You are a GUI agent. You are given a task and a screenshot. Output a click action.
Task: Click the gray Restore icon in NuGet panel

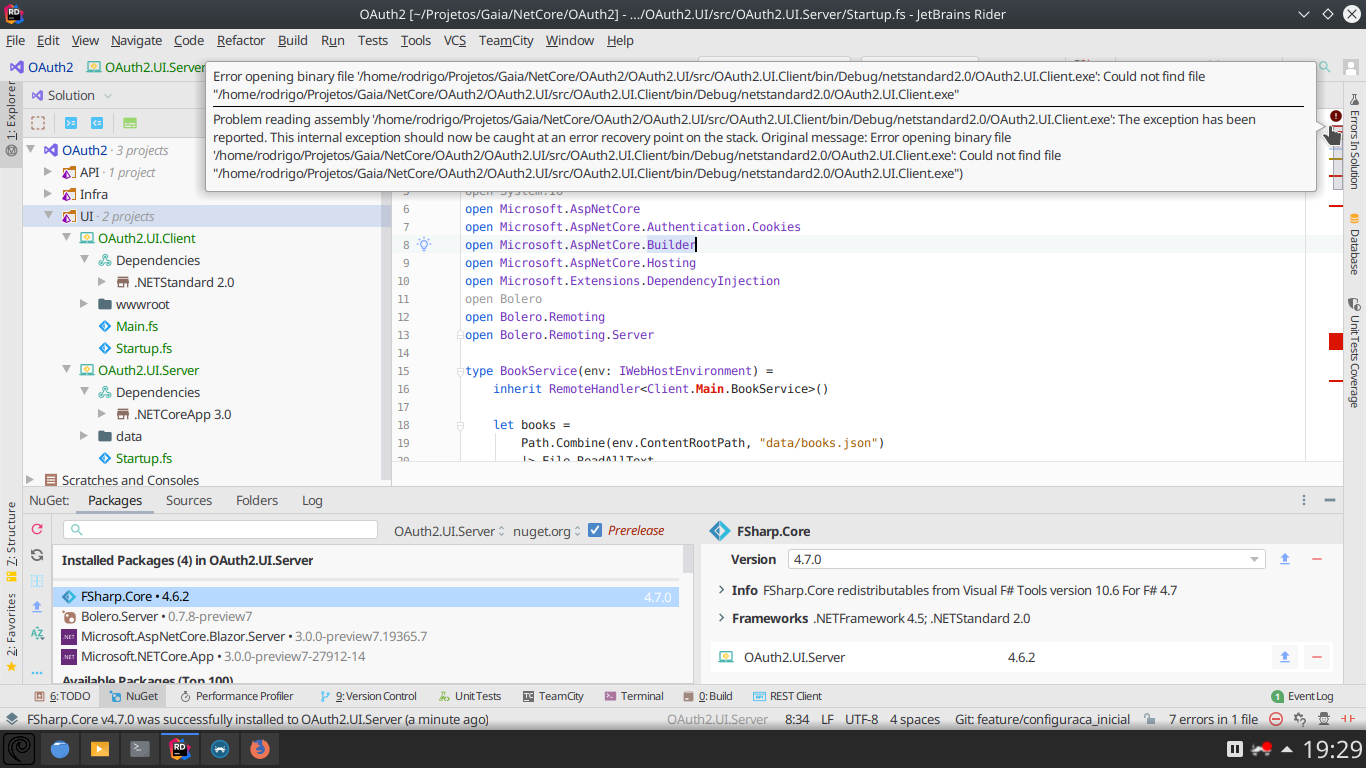pos(37,555)
